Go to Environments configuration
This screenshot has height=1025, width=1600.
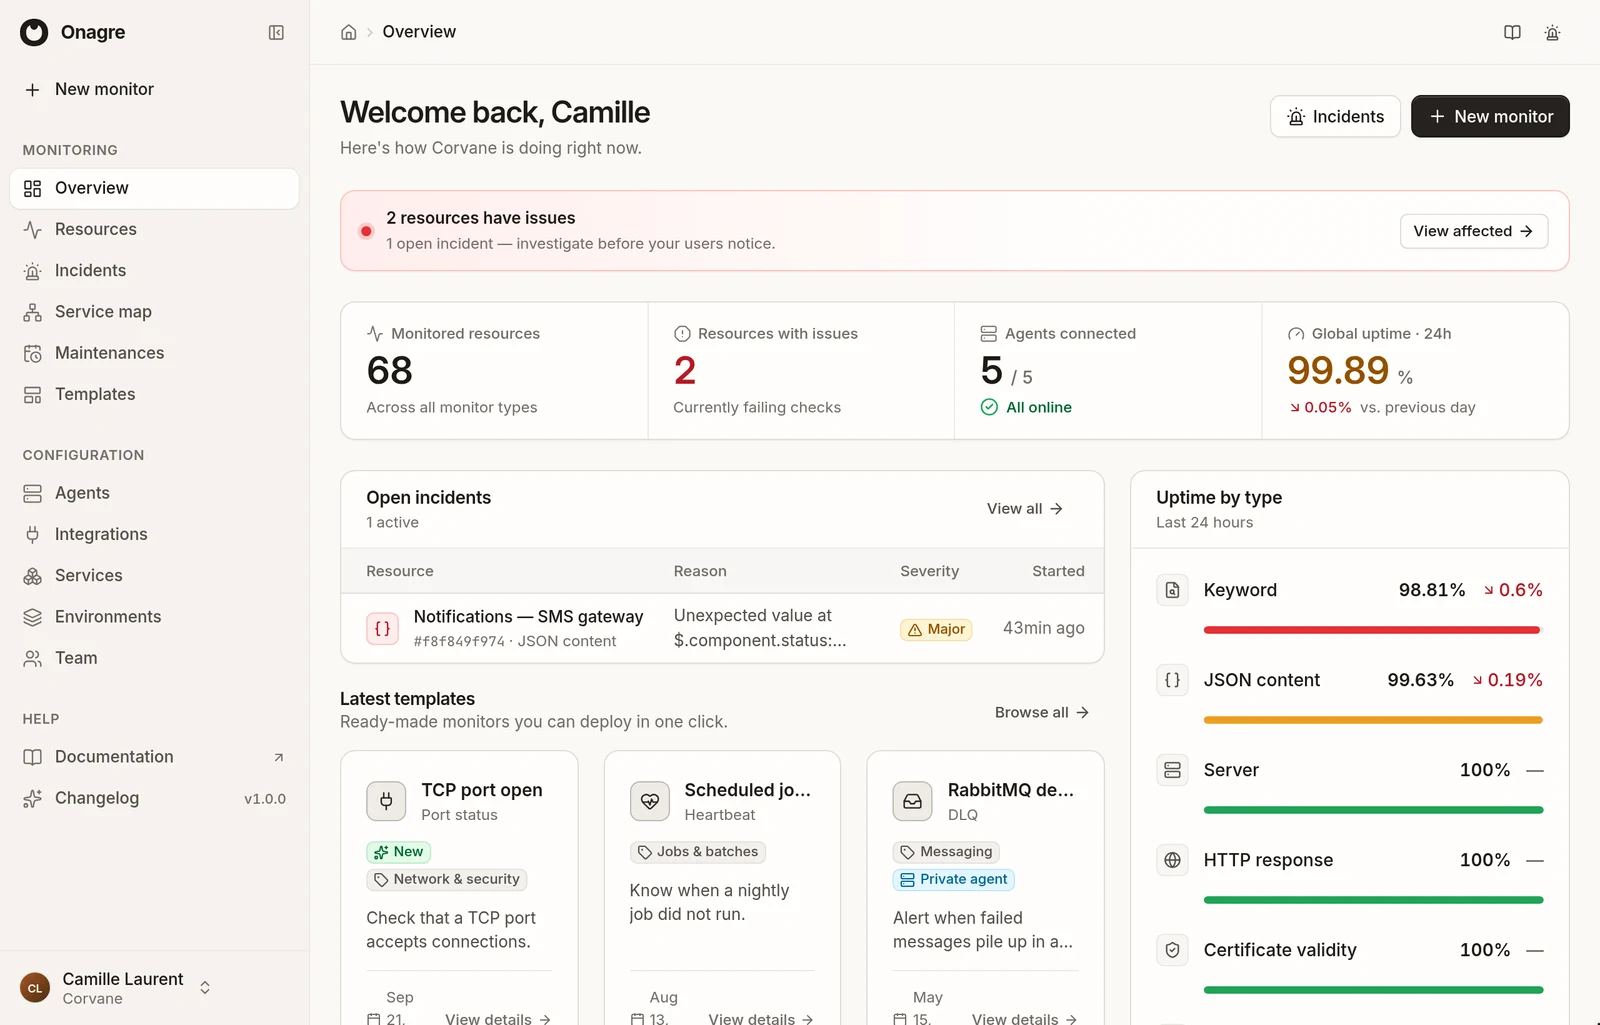pos(154,617)
